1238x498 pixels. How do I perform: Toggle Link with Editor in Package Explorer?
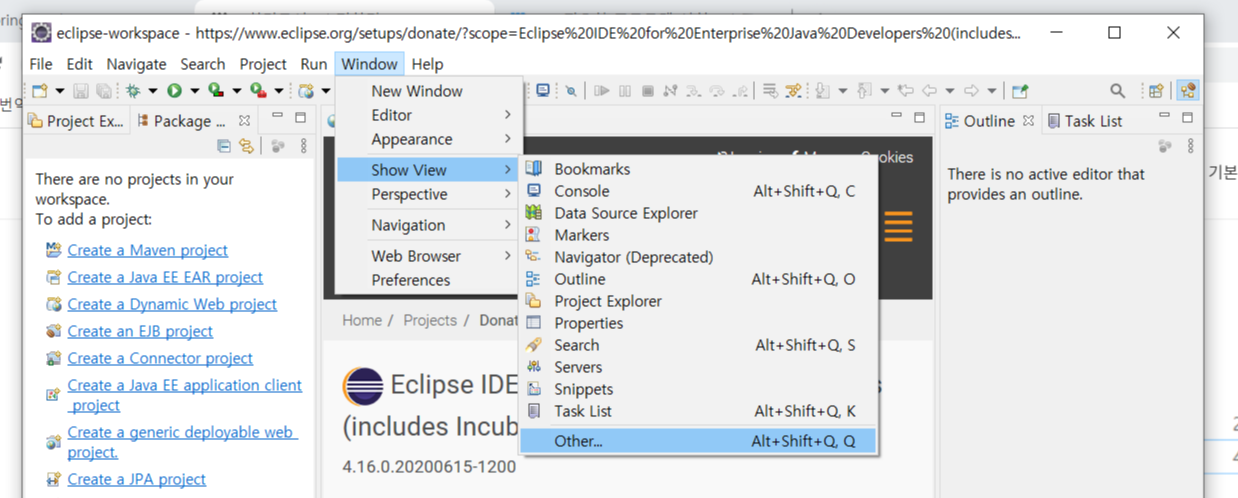245,146
